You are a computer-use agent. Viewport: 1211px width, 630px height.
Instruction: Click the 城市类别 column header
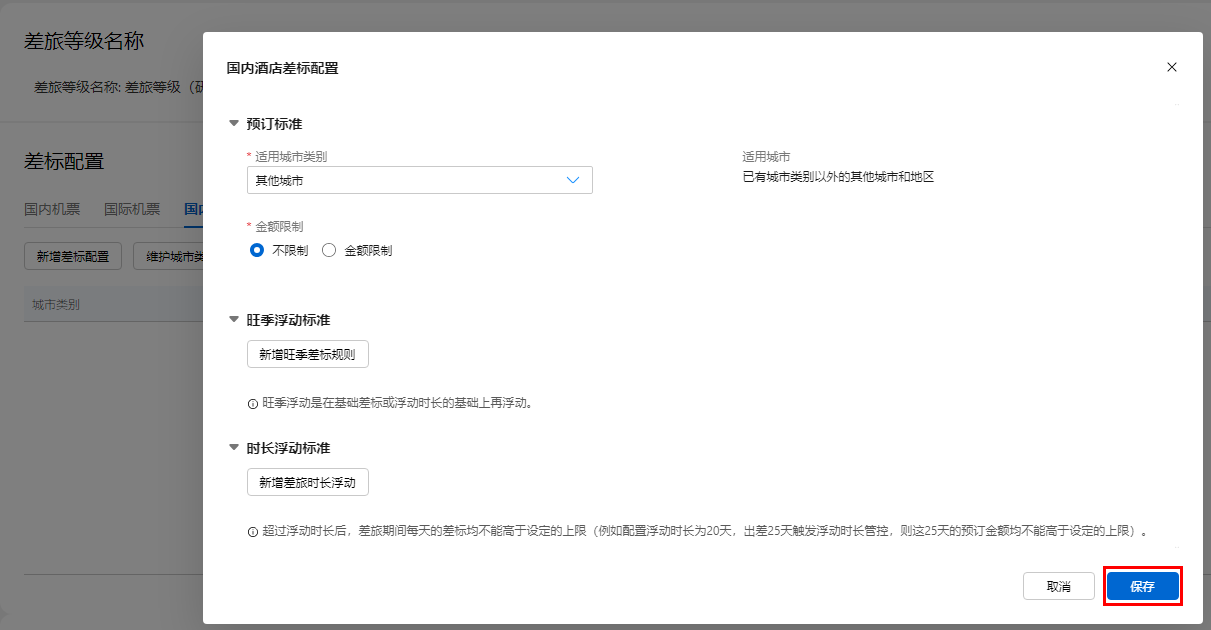56,304
